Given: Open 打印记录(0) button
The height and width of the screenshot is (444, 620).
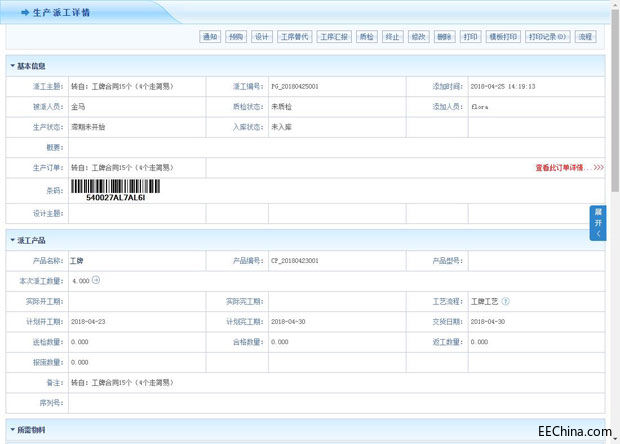Looking at the screenshot, I should click(x=548, y=37).
